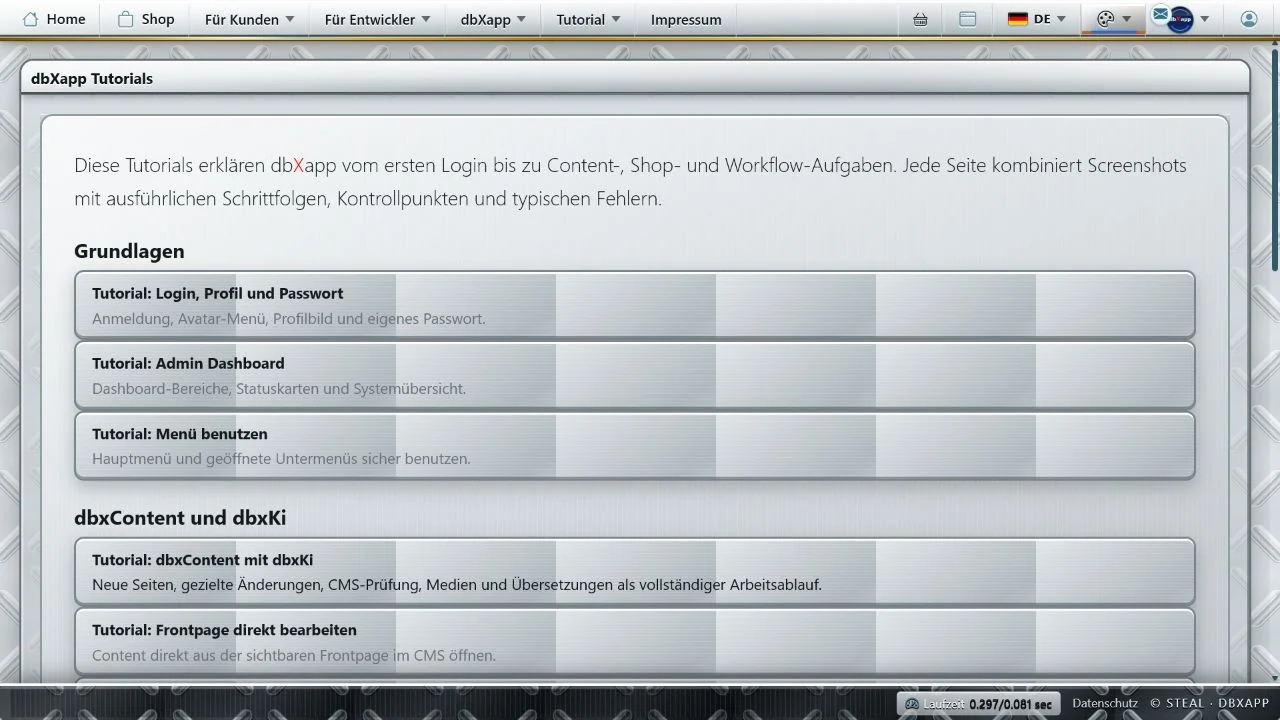1280x720 pixels.
Task: Click the user account avatar icon
Action: pos(1248,19)
